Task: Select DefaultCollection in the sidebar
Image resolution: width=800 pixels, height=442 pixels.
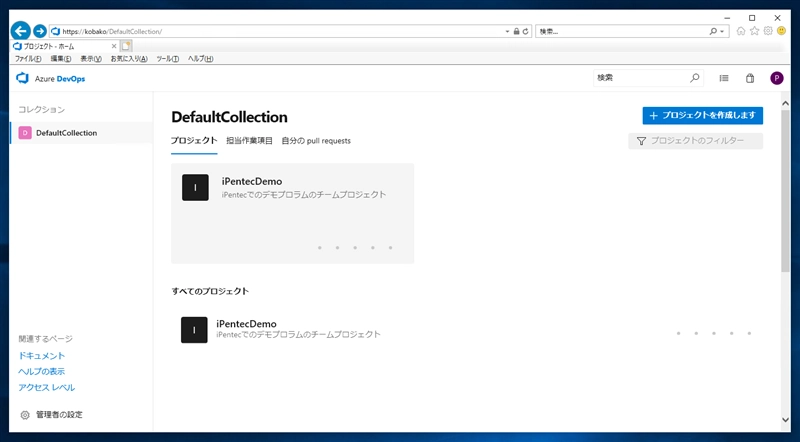Action: 81,133
